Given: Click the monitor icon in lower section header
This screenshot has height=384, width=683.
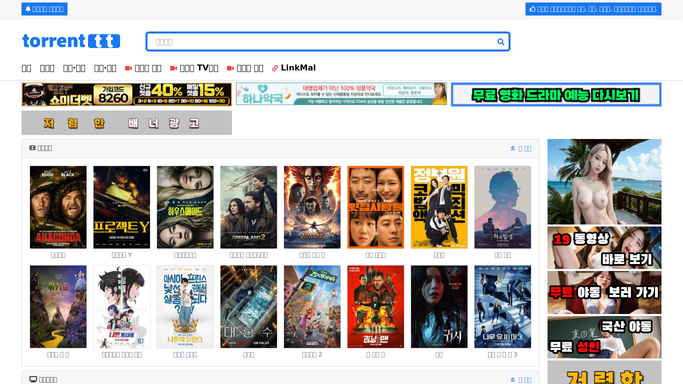Looking at the screenshot, I should click(x=33, y=379).
